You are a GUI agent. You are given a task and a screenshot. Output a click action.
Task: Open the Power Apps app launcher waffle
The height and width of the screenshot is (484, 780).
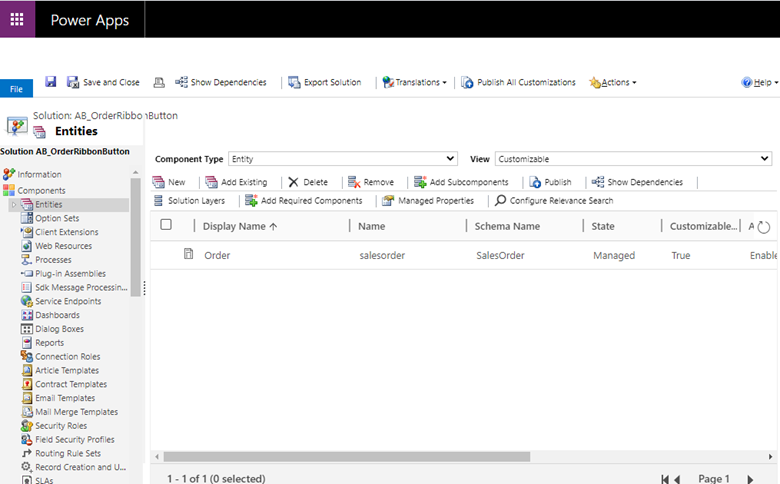pos(17,19)
